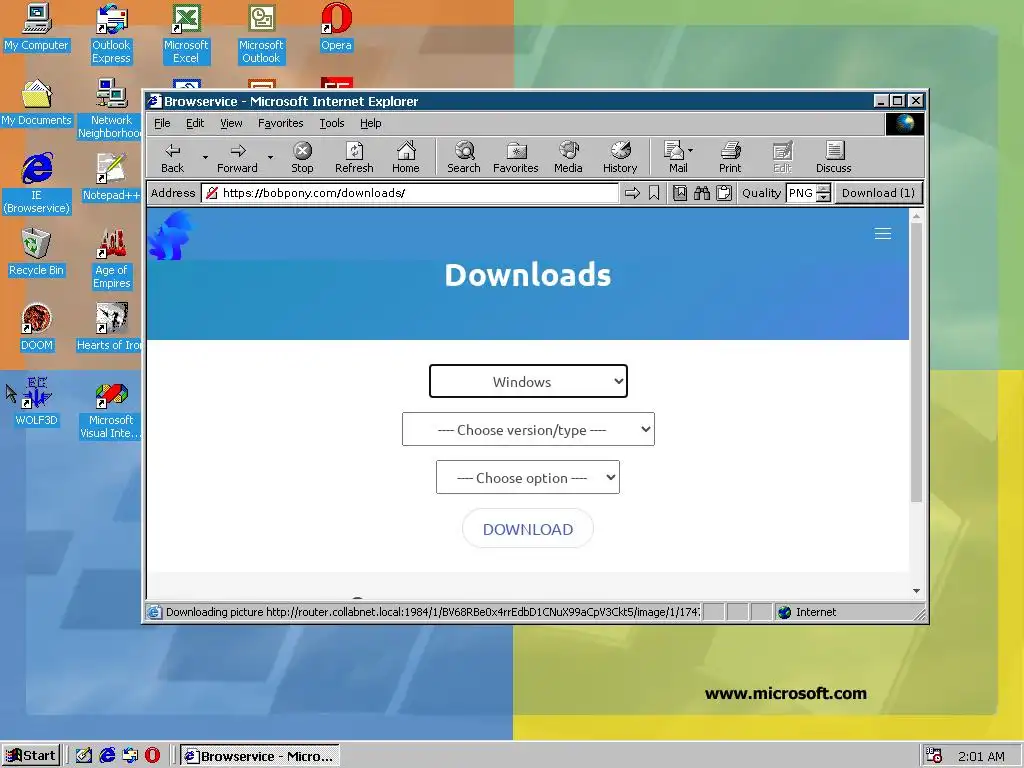Open the Choose option dropdown
This screenshot has width=1024, height=768.
(528, 477)
